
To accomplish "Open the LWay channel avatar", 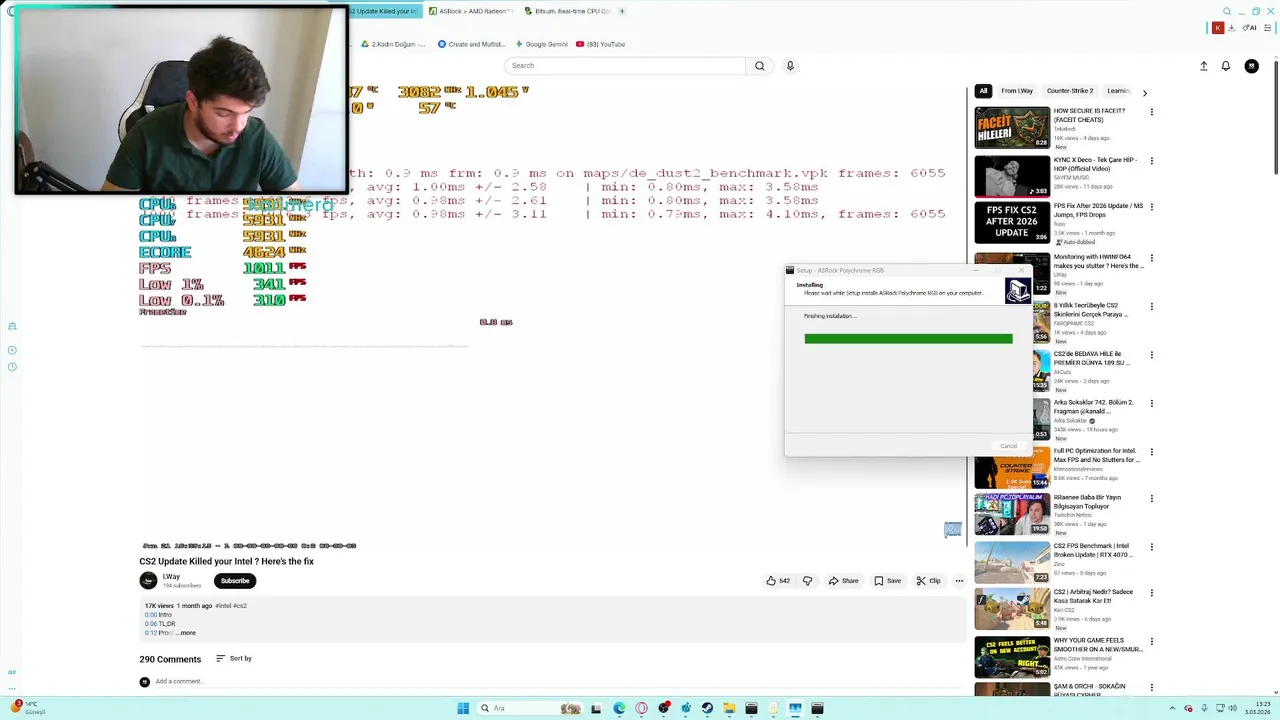I will point(148,581).
